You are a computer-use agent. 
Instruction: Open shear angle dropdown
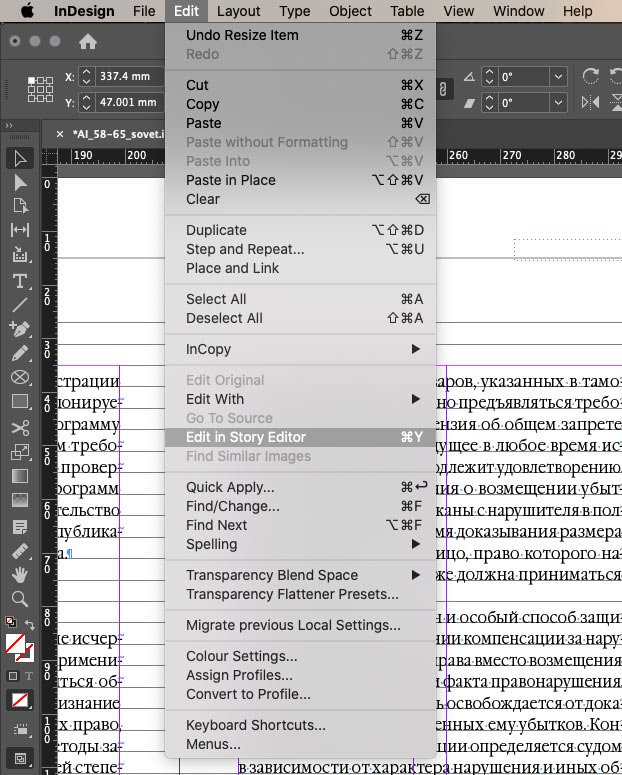tap(558, 103)
